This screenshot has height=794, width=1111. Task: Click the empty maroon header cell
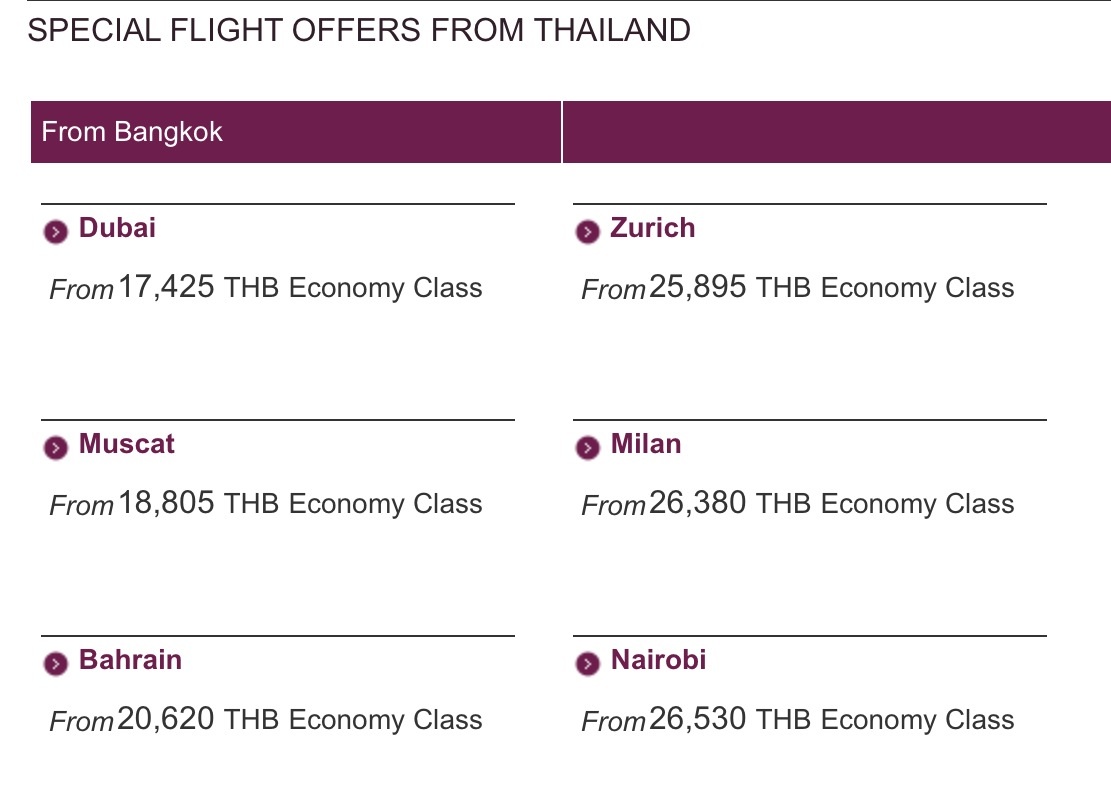[837, 132]
